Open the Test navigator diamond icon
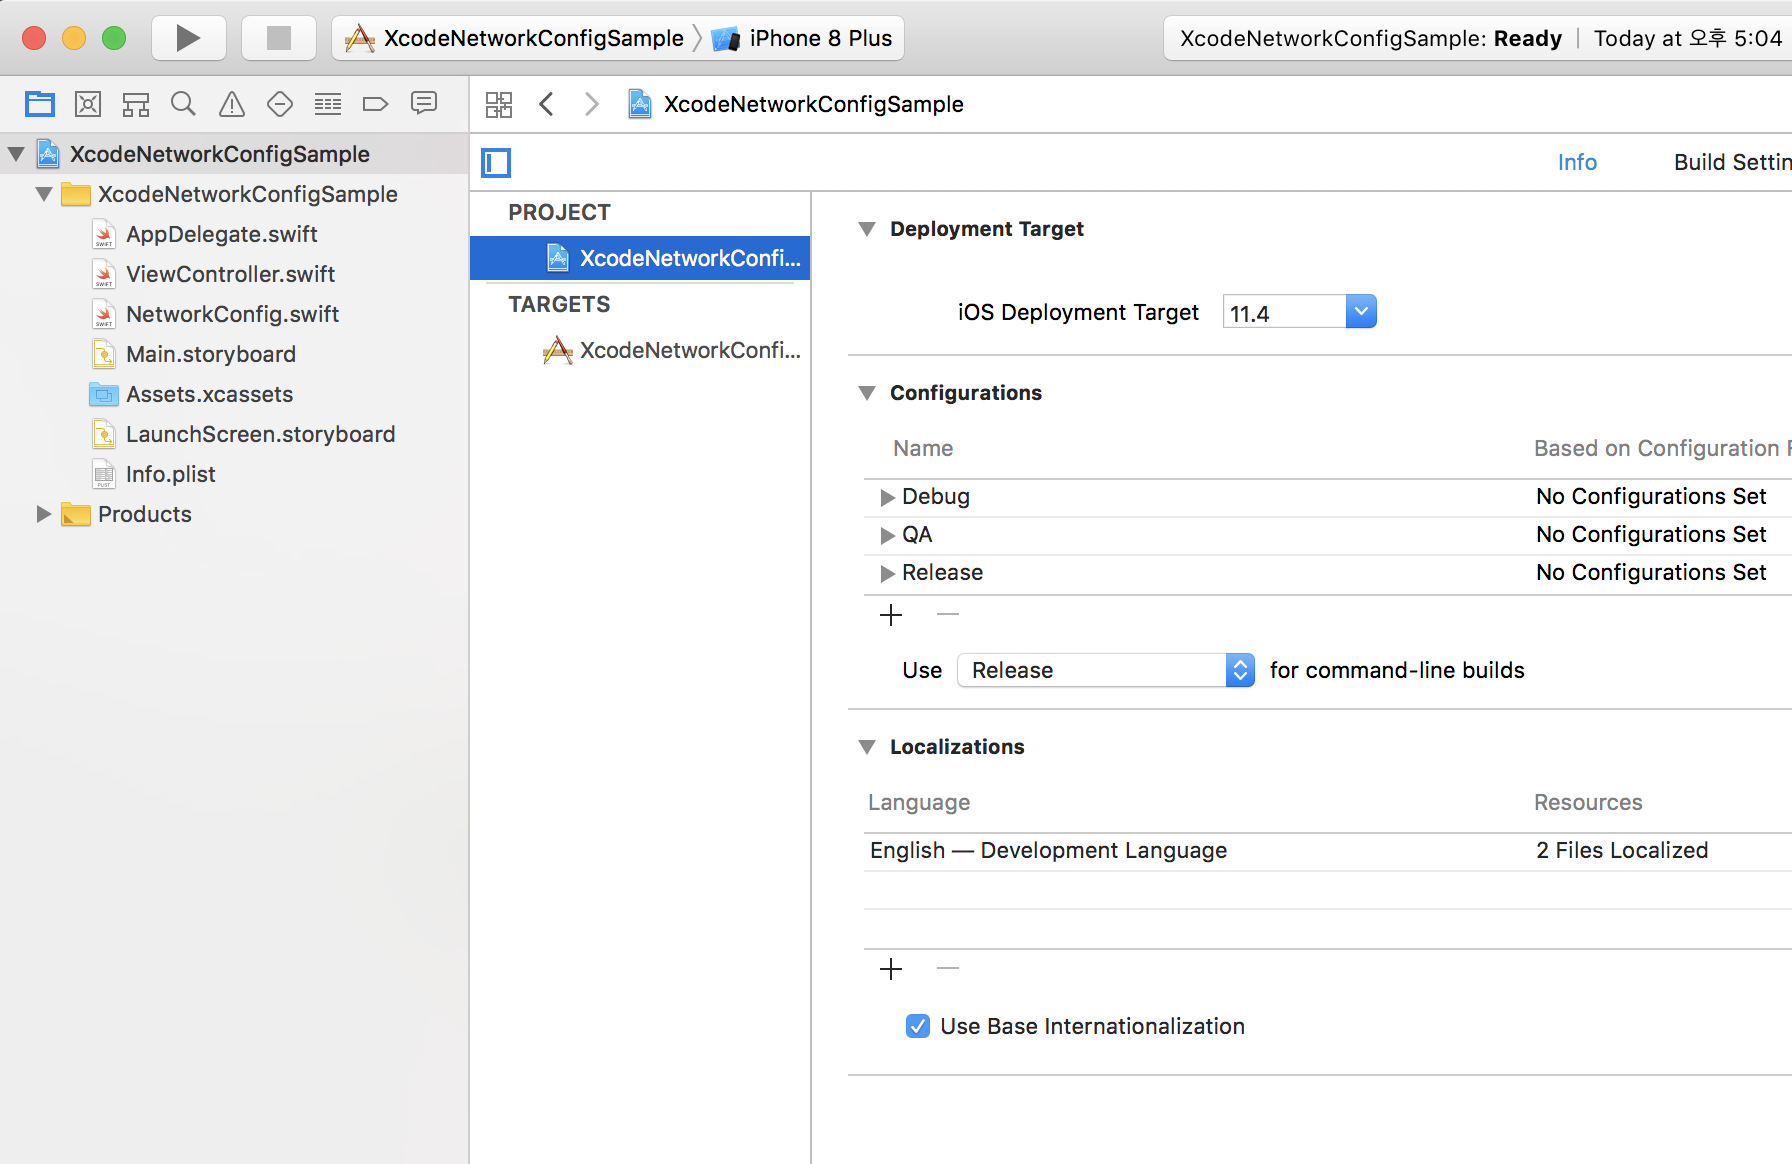Screen dimensions: 1792x1164 pyautogui.click(x=280, y=104)
